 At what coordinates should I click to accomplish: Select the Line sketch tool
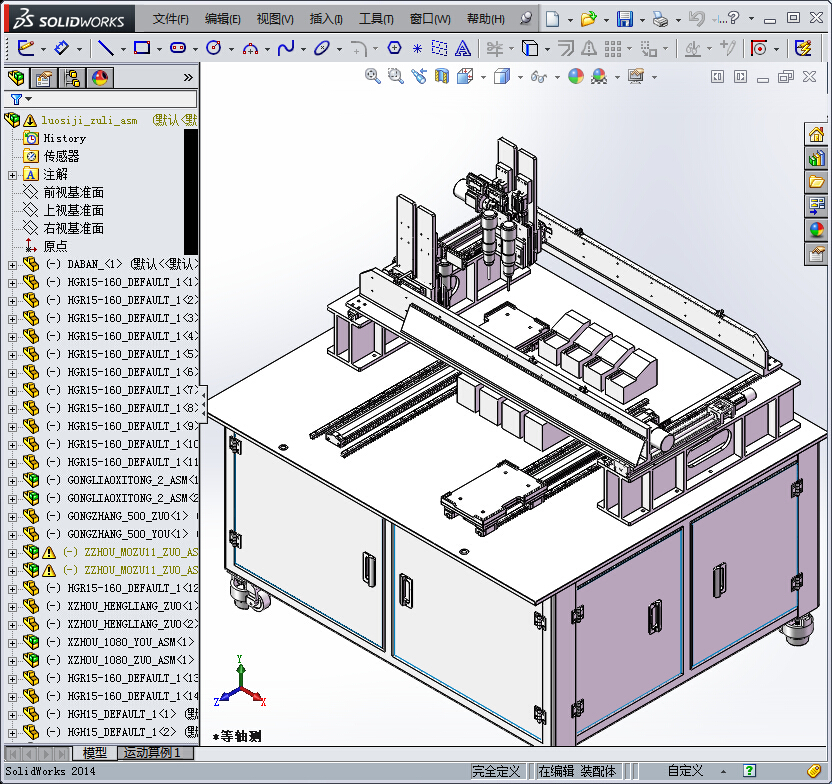tap(106, 48)
